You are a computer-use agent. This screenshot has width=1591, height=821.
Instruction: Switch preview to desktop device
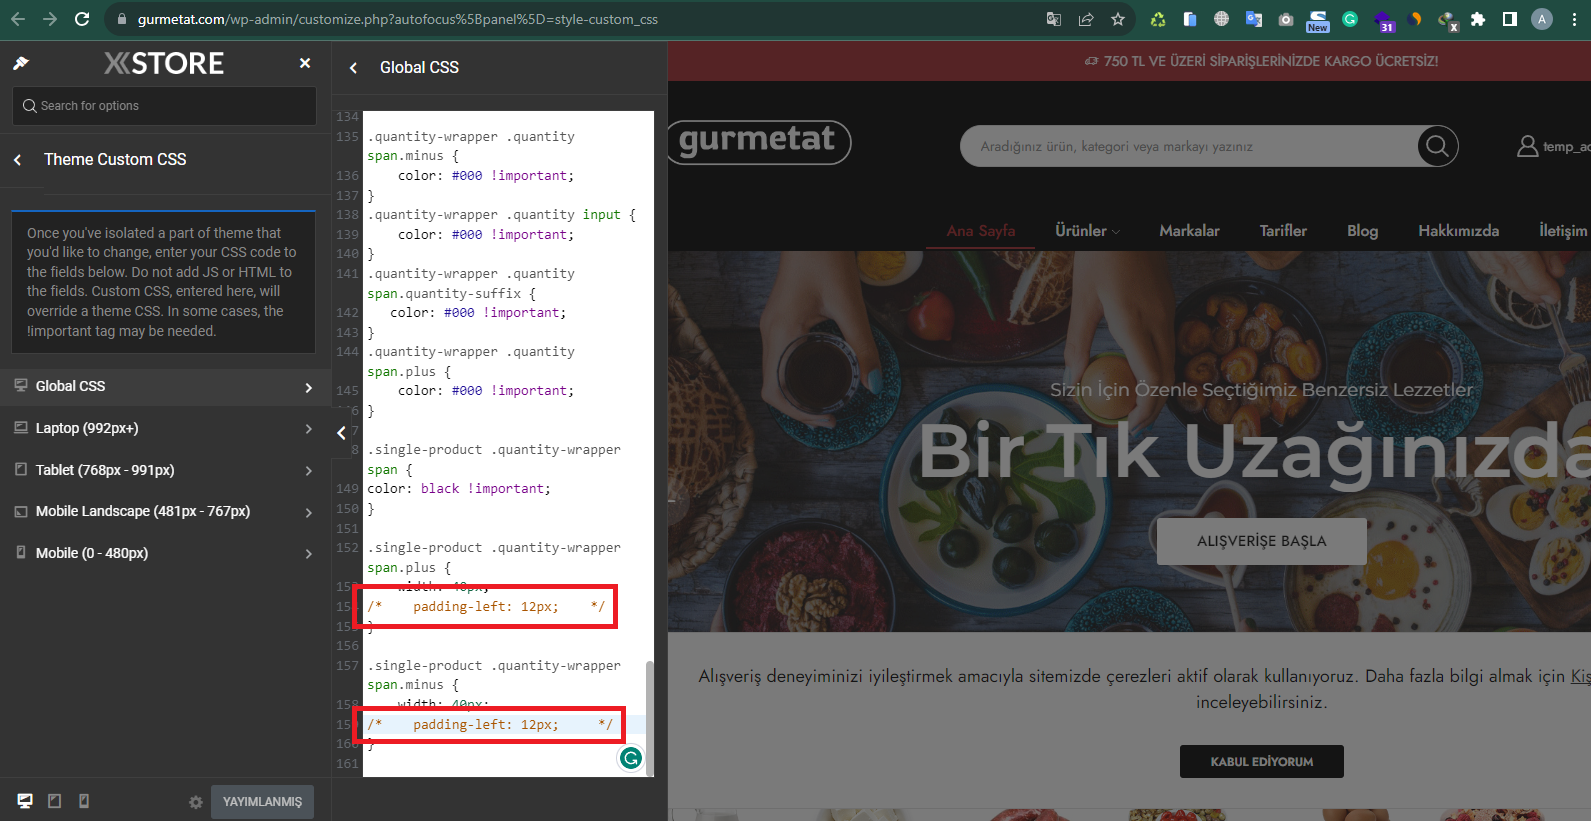25,801
